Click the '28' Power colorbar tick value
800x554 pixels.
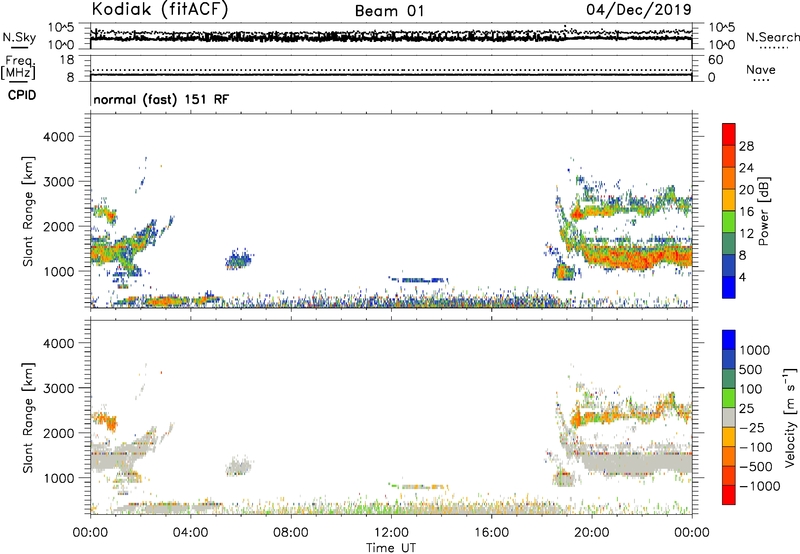[746, 146]
